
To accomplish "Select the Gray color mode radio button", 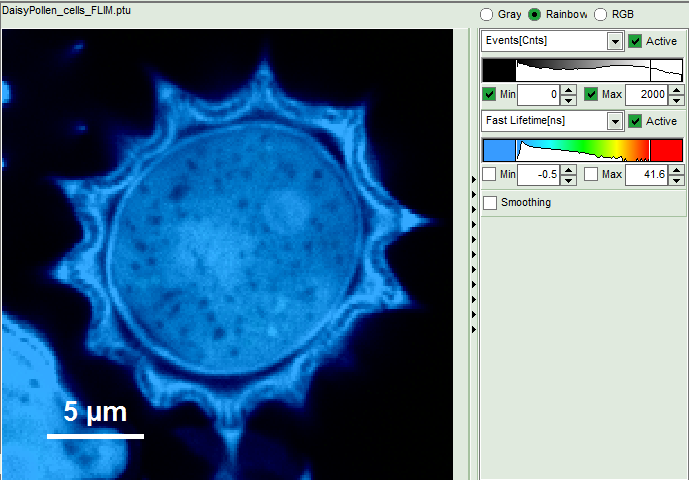I will pos(487,15).
